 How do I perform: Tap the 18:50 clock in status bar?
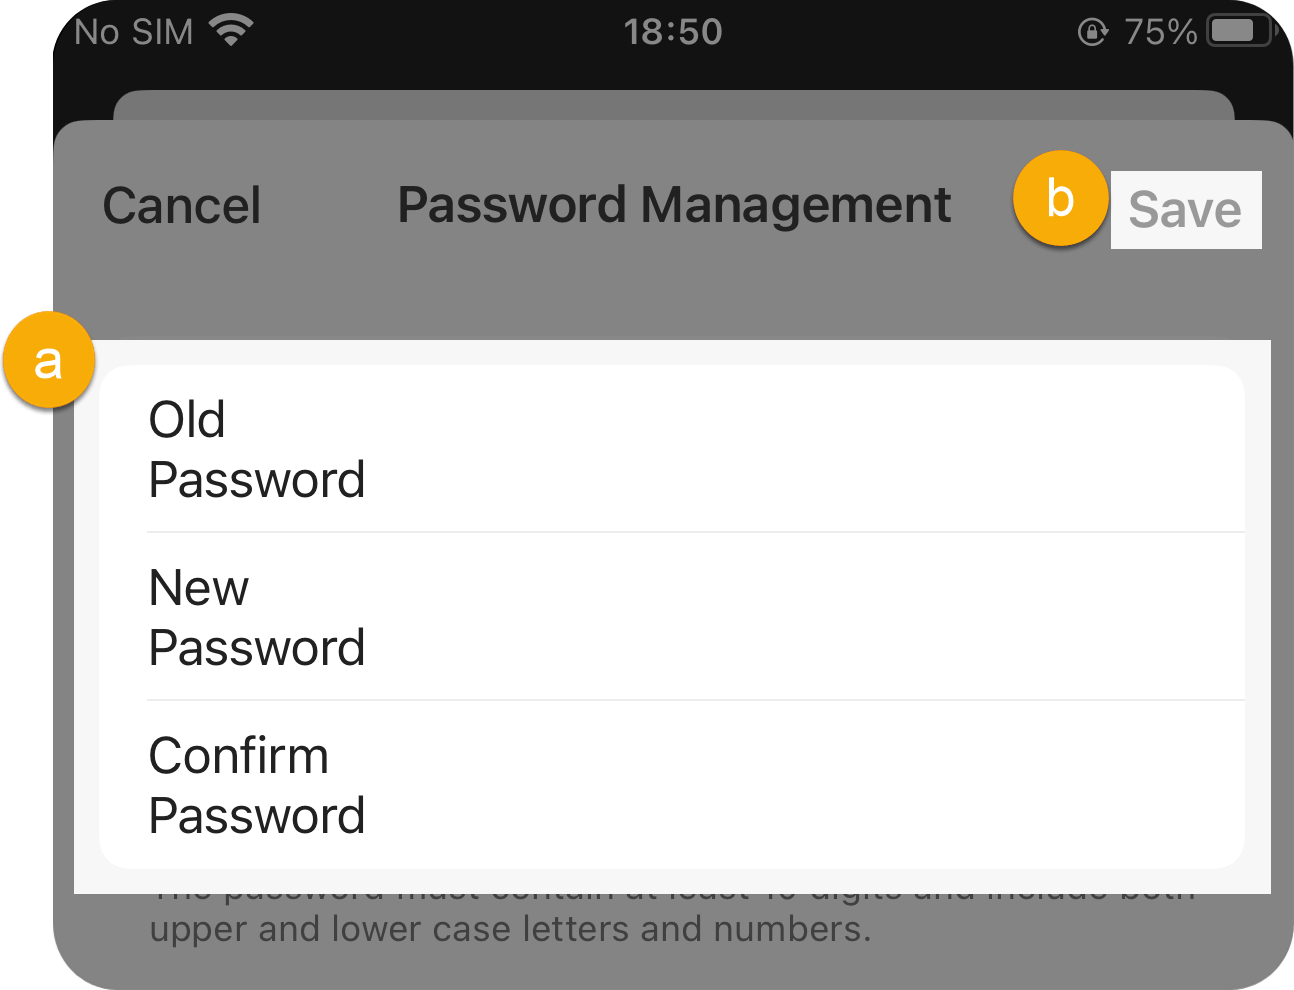click(x=673, y=32)
